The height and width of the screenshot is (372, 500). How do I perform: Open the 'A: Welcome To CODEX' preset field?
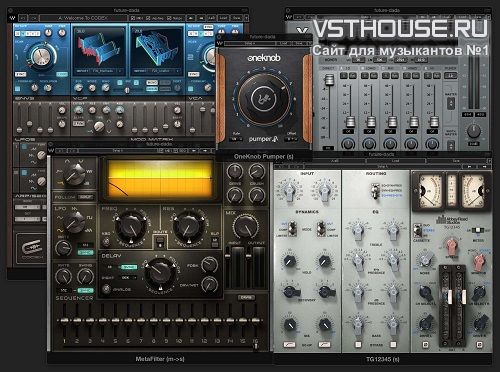point(83,18)
